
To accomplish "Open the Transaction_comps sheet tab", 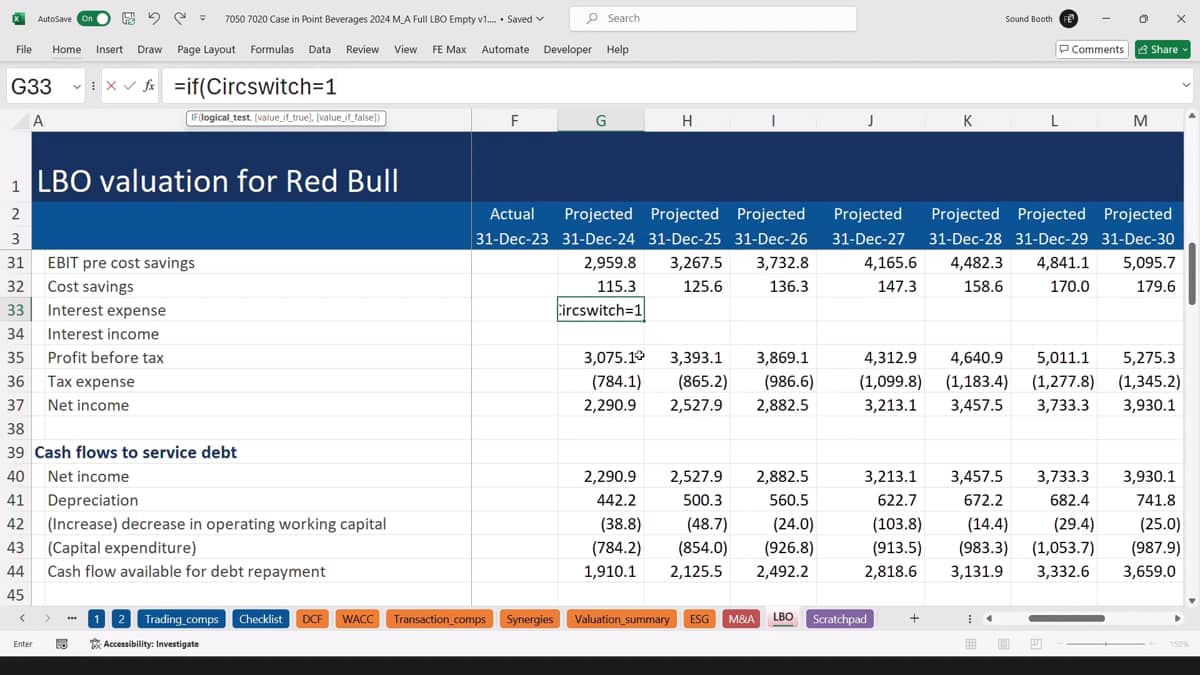I will pos(439,619).
